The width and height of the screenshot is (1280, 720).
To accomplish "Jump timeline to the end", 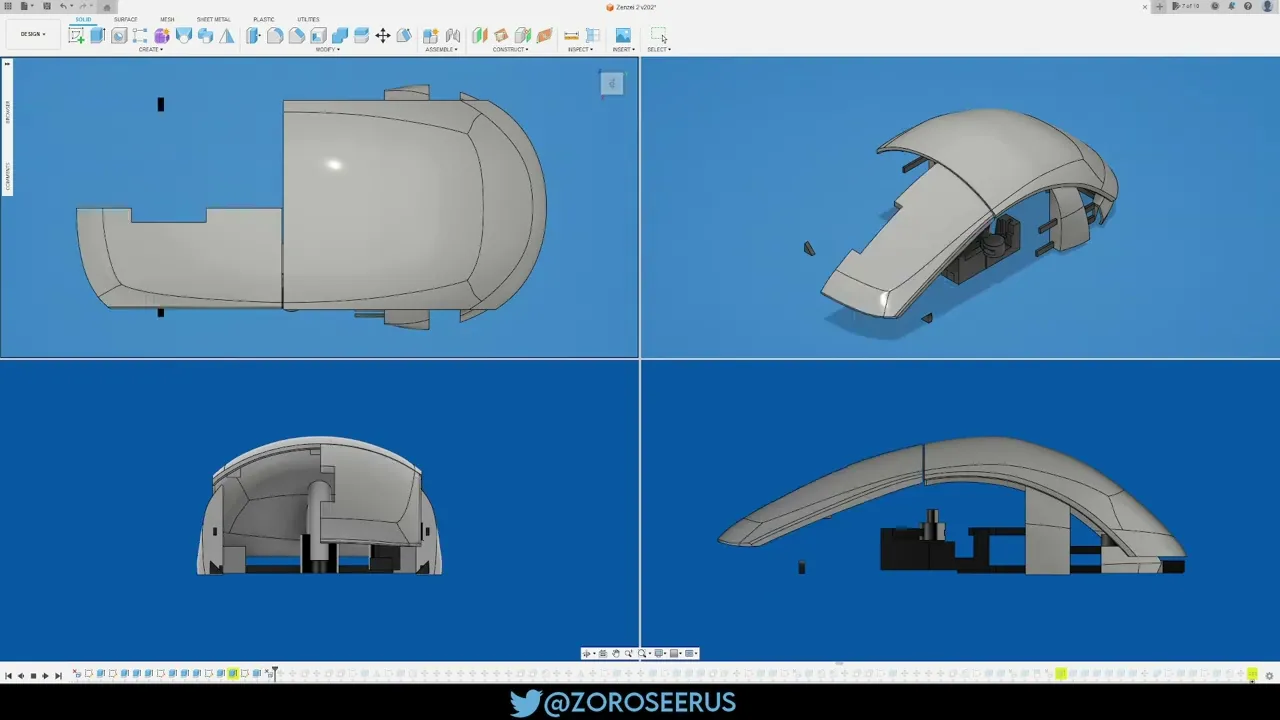I will point(58,676).
